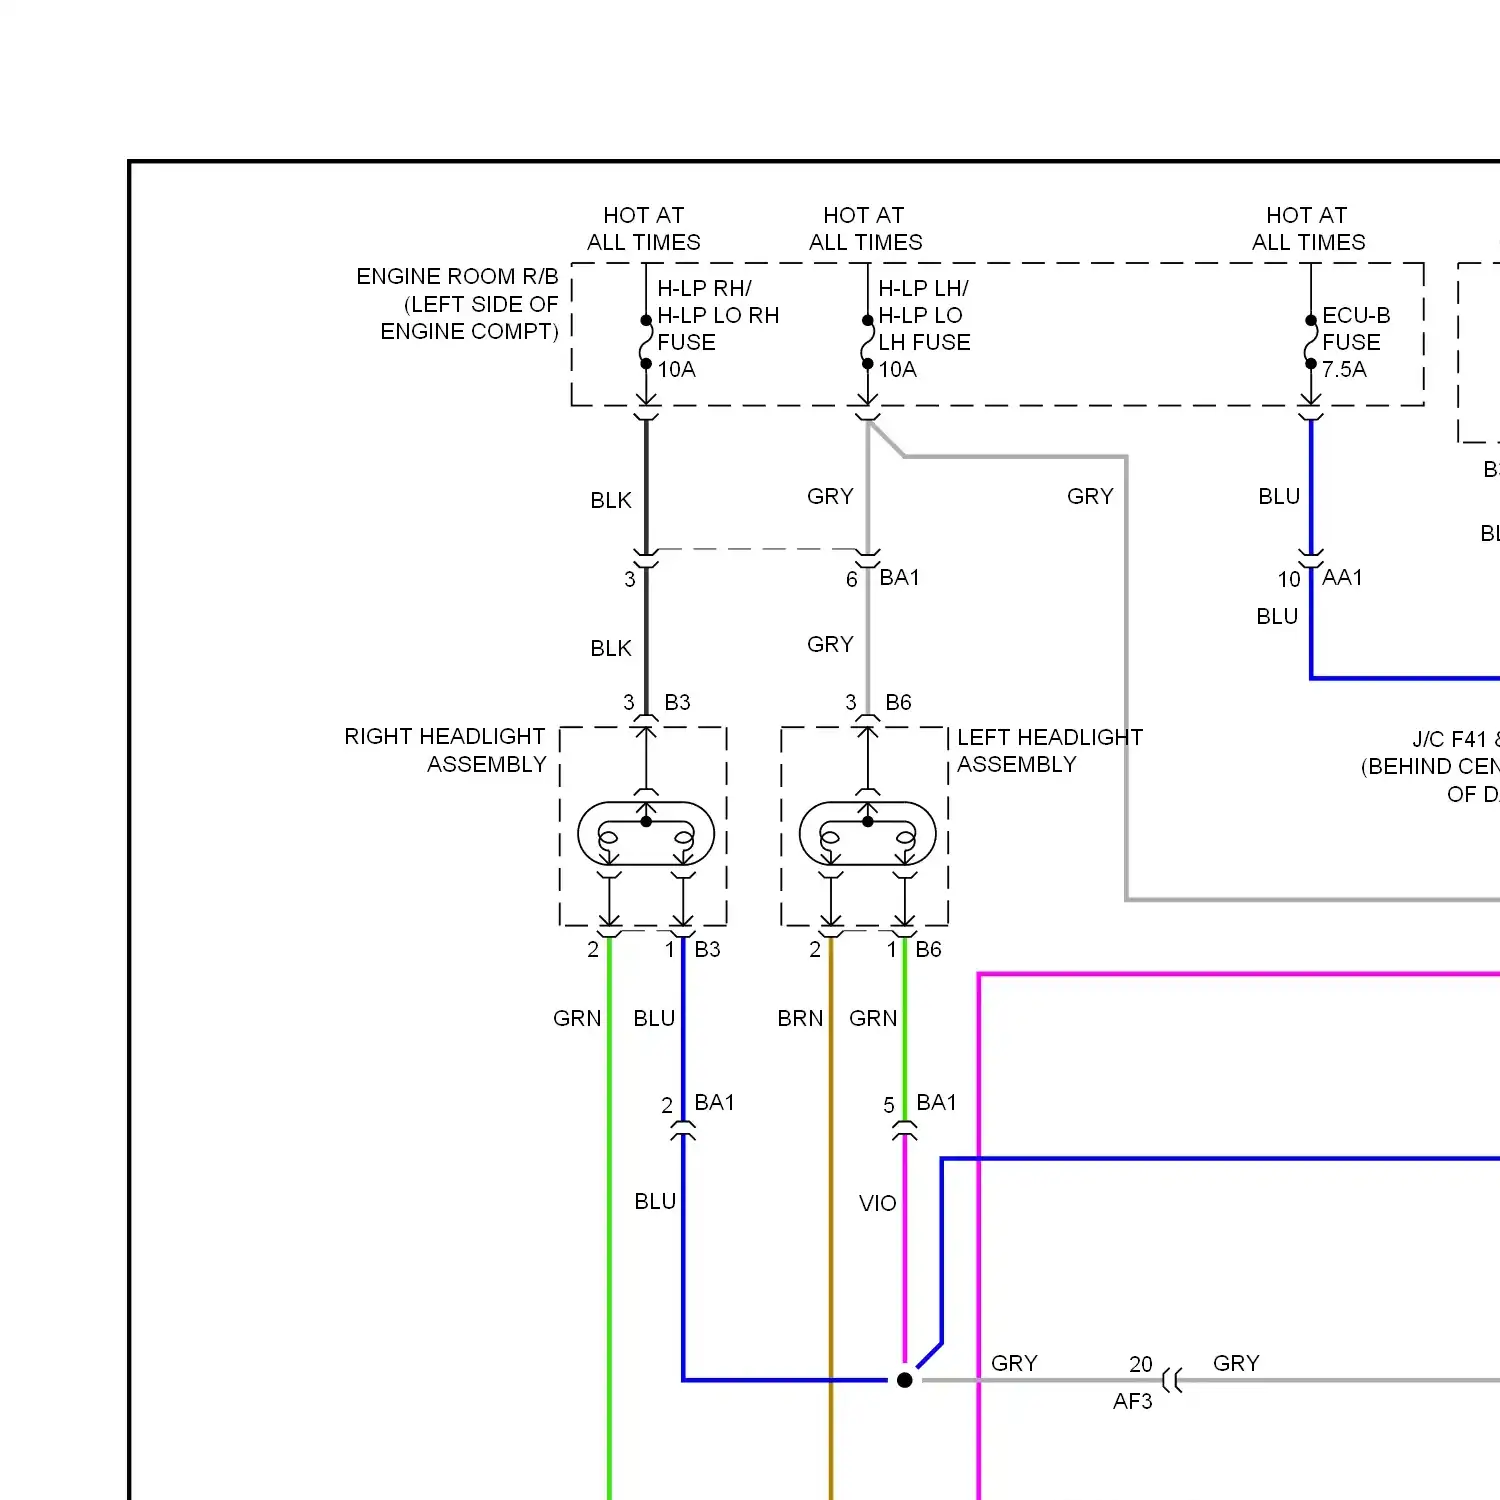Viewport: 1500px width, 1500px height.
Task: Click the J/C F41 label
Action: (1455, 739)
